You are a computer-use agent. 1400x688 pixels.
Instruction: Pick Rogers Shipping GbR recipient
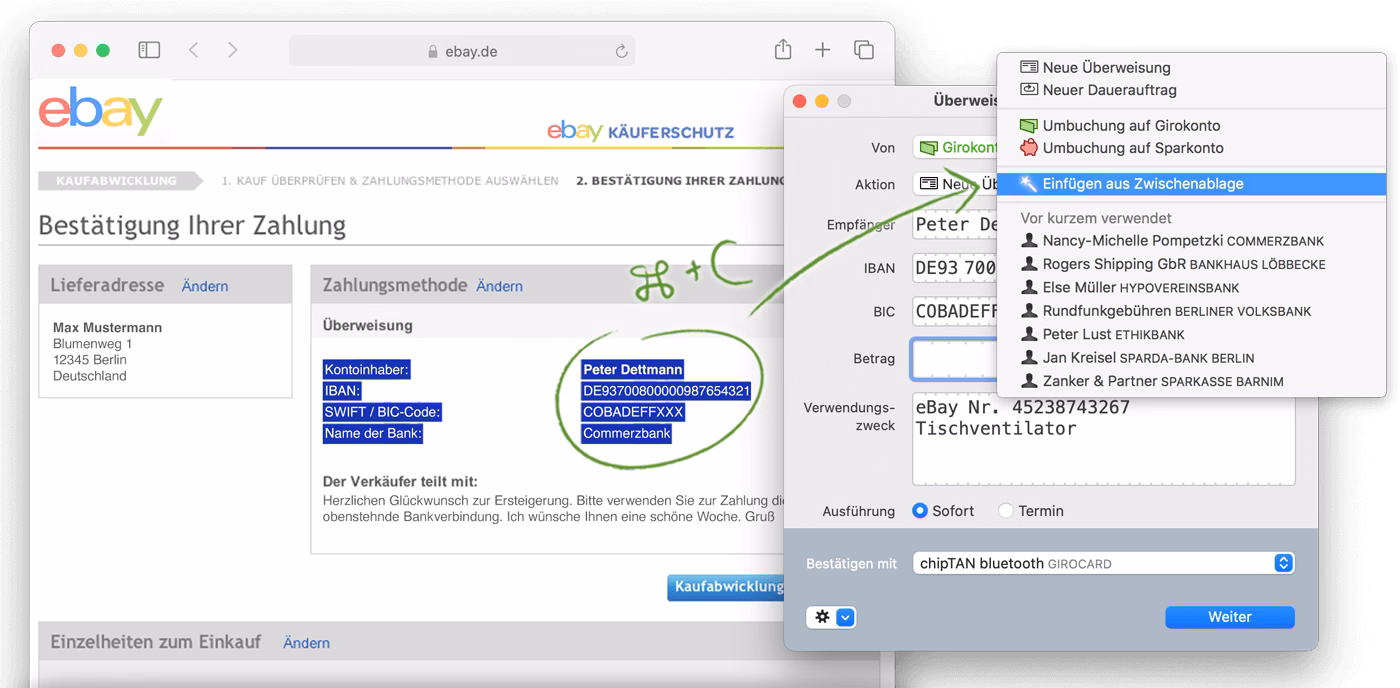1192,264
